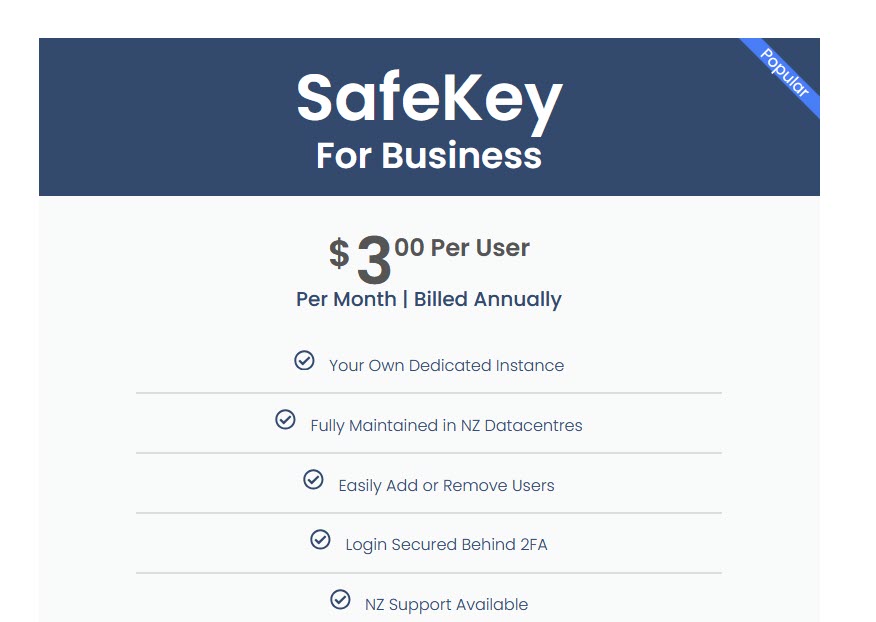Click the Easily Add or Remove Users text
Image resolution: width=876 pixels, height=622 pixels.
pyautogui.click(x=446, y=486)
